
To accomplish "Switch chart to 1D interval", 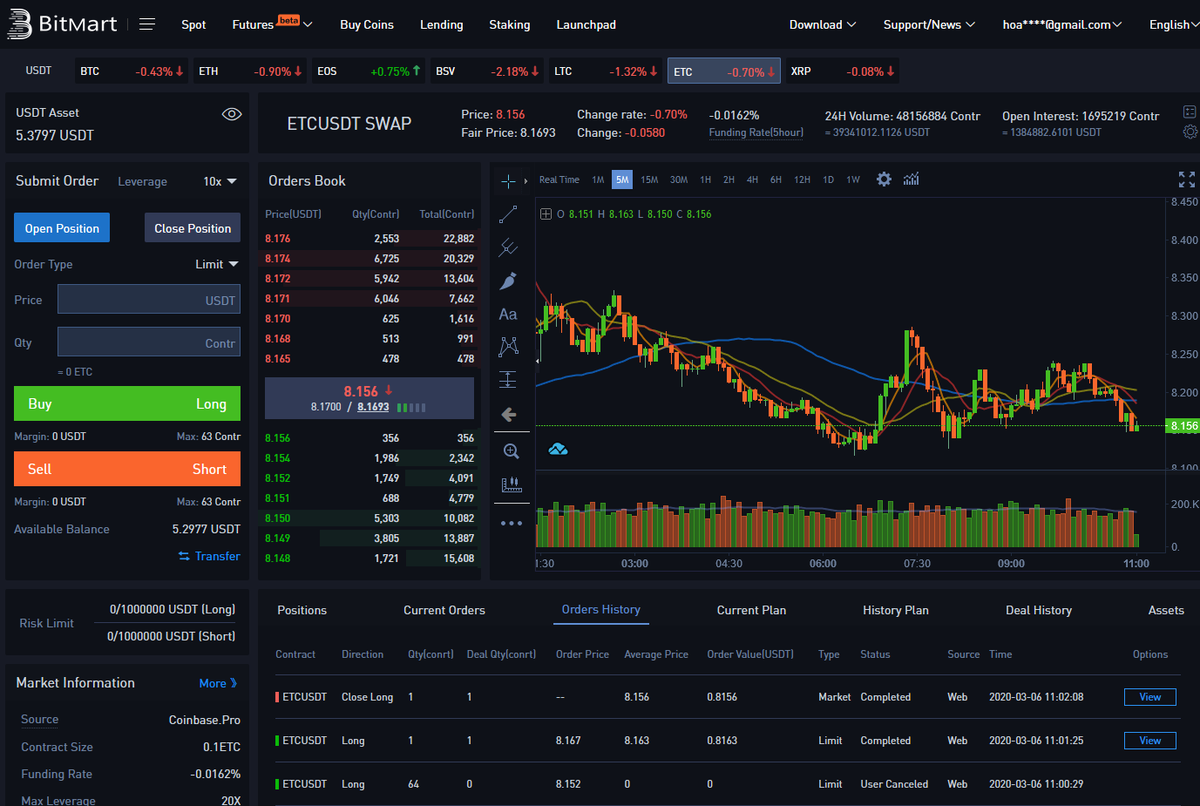I will tap(828, 180).
